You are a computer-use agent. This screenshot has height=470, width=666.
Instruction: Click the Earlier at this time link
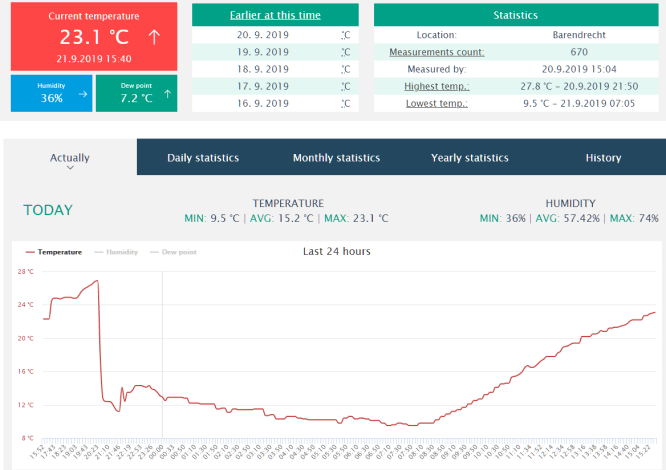click(274, 15)
